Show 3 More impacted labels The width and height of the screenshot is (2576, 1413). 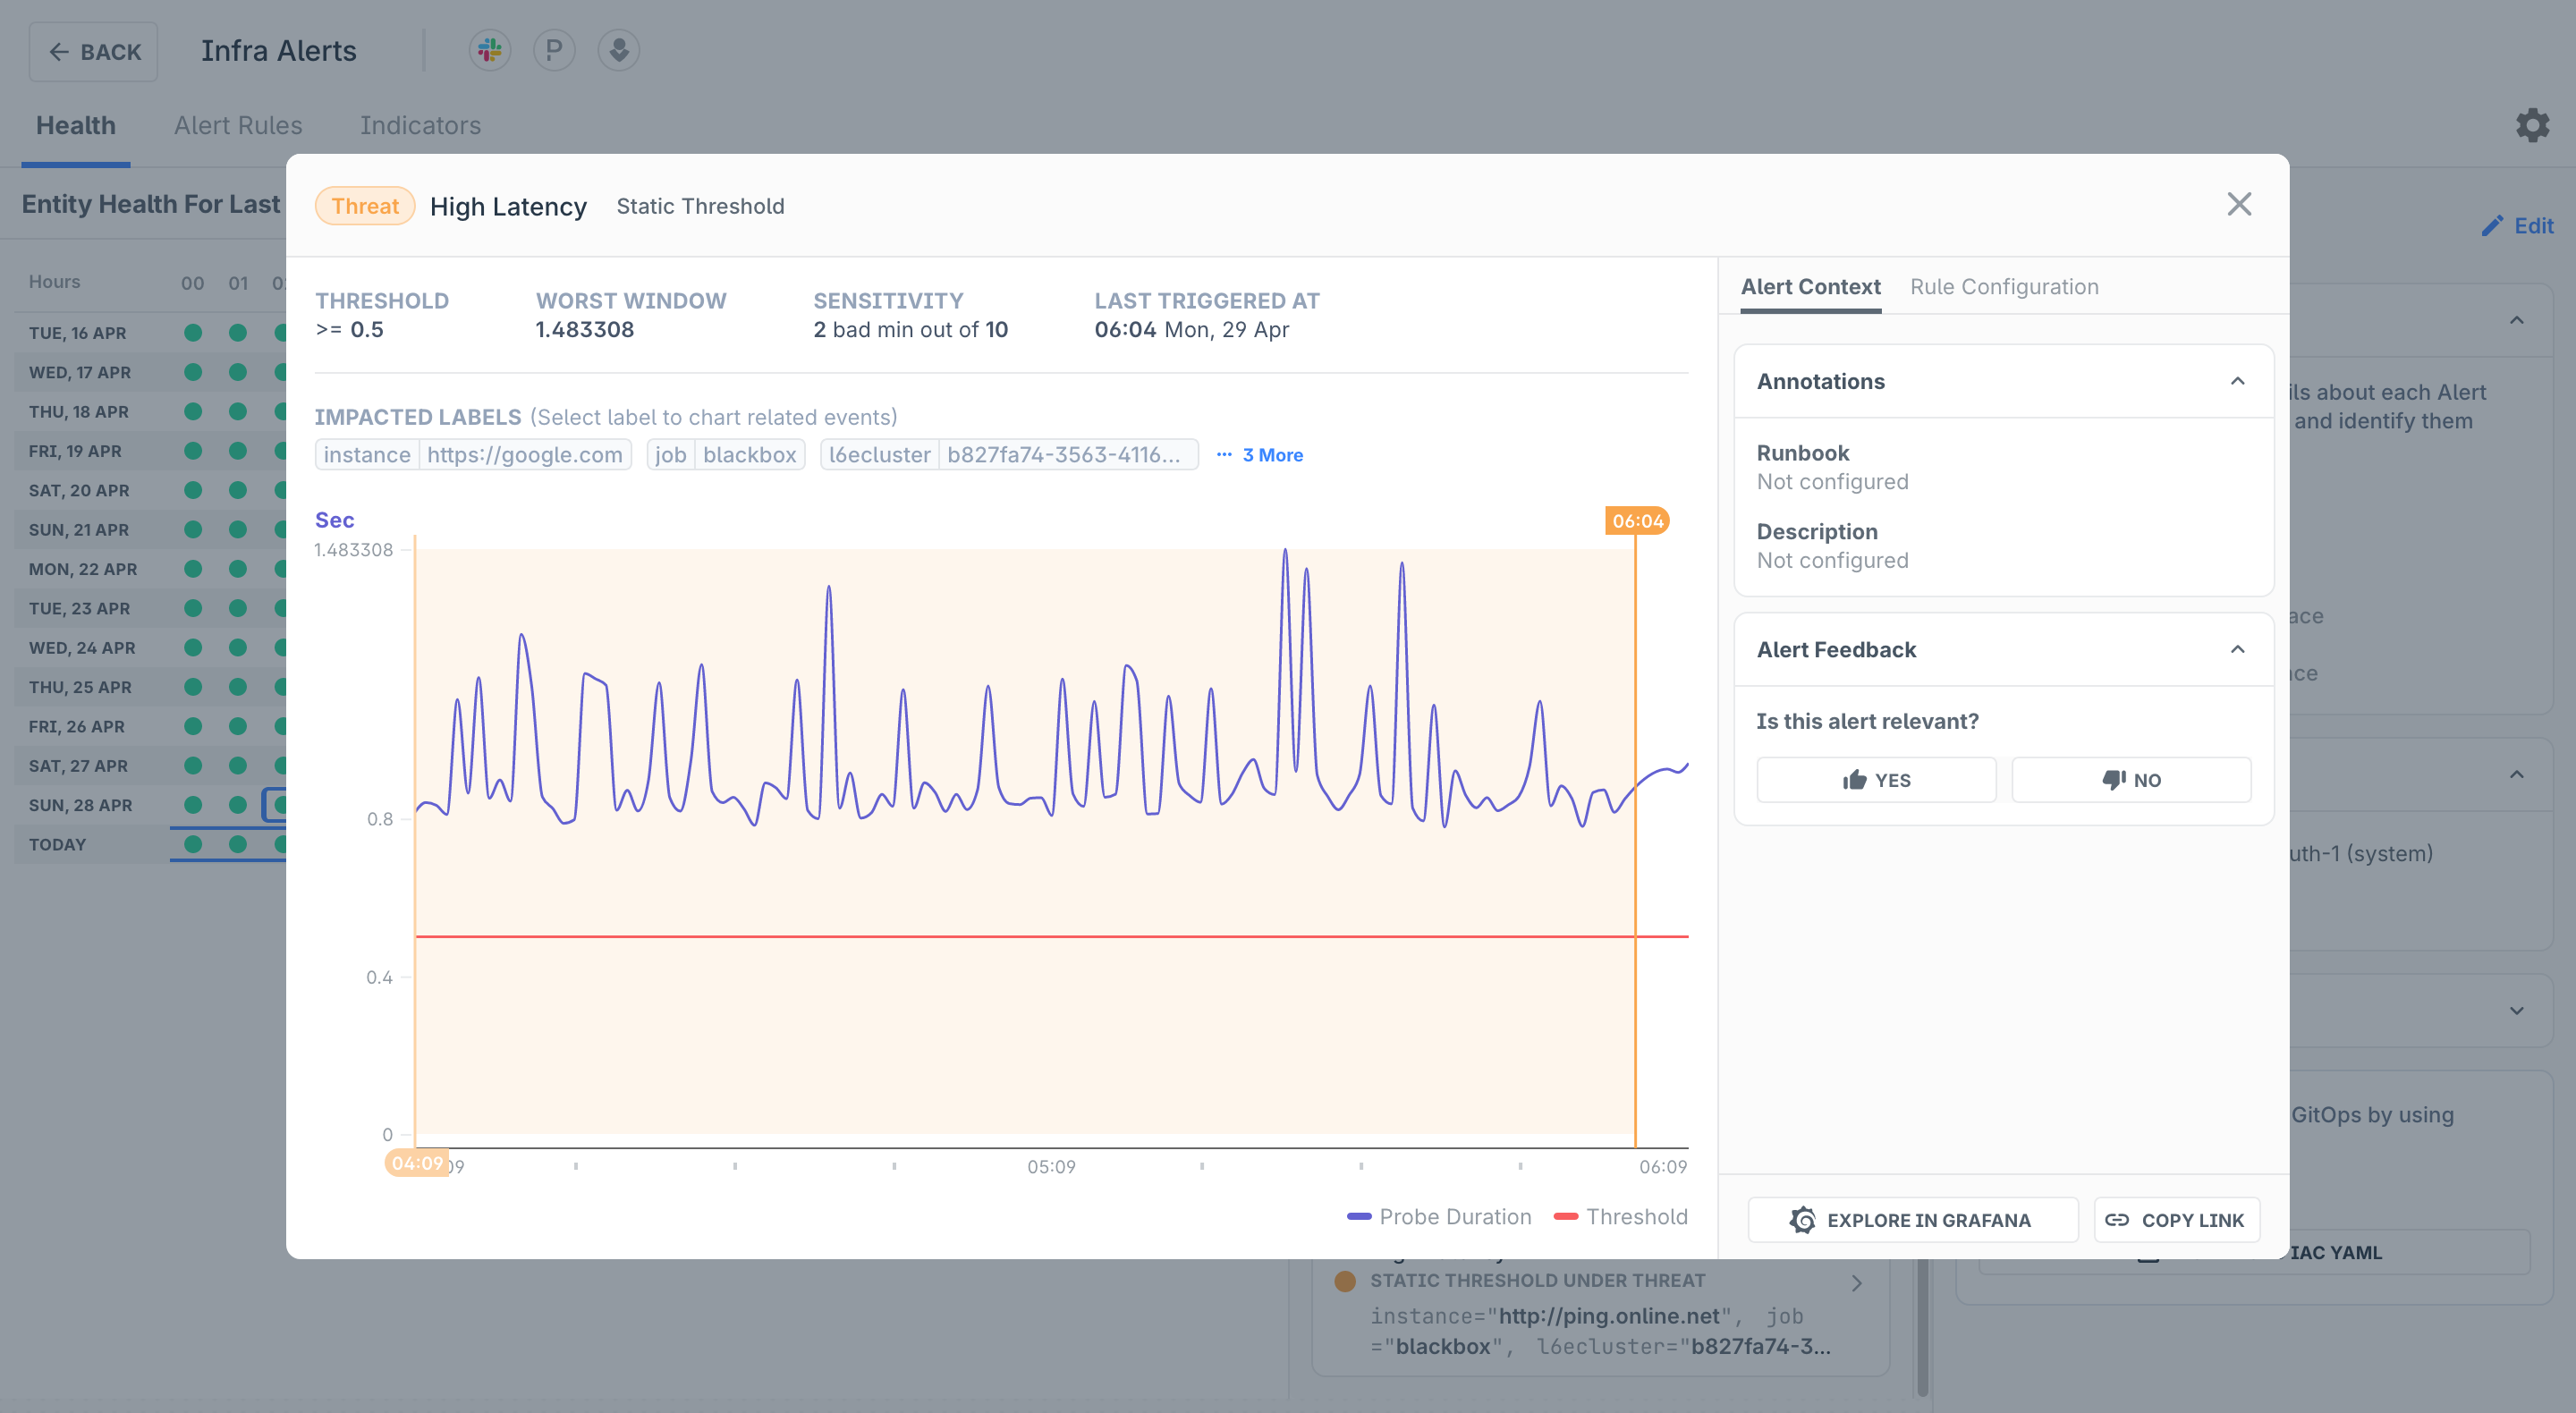point(1260,455)
